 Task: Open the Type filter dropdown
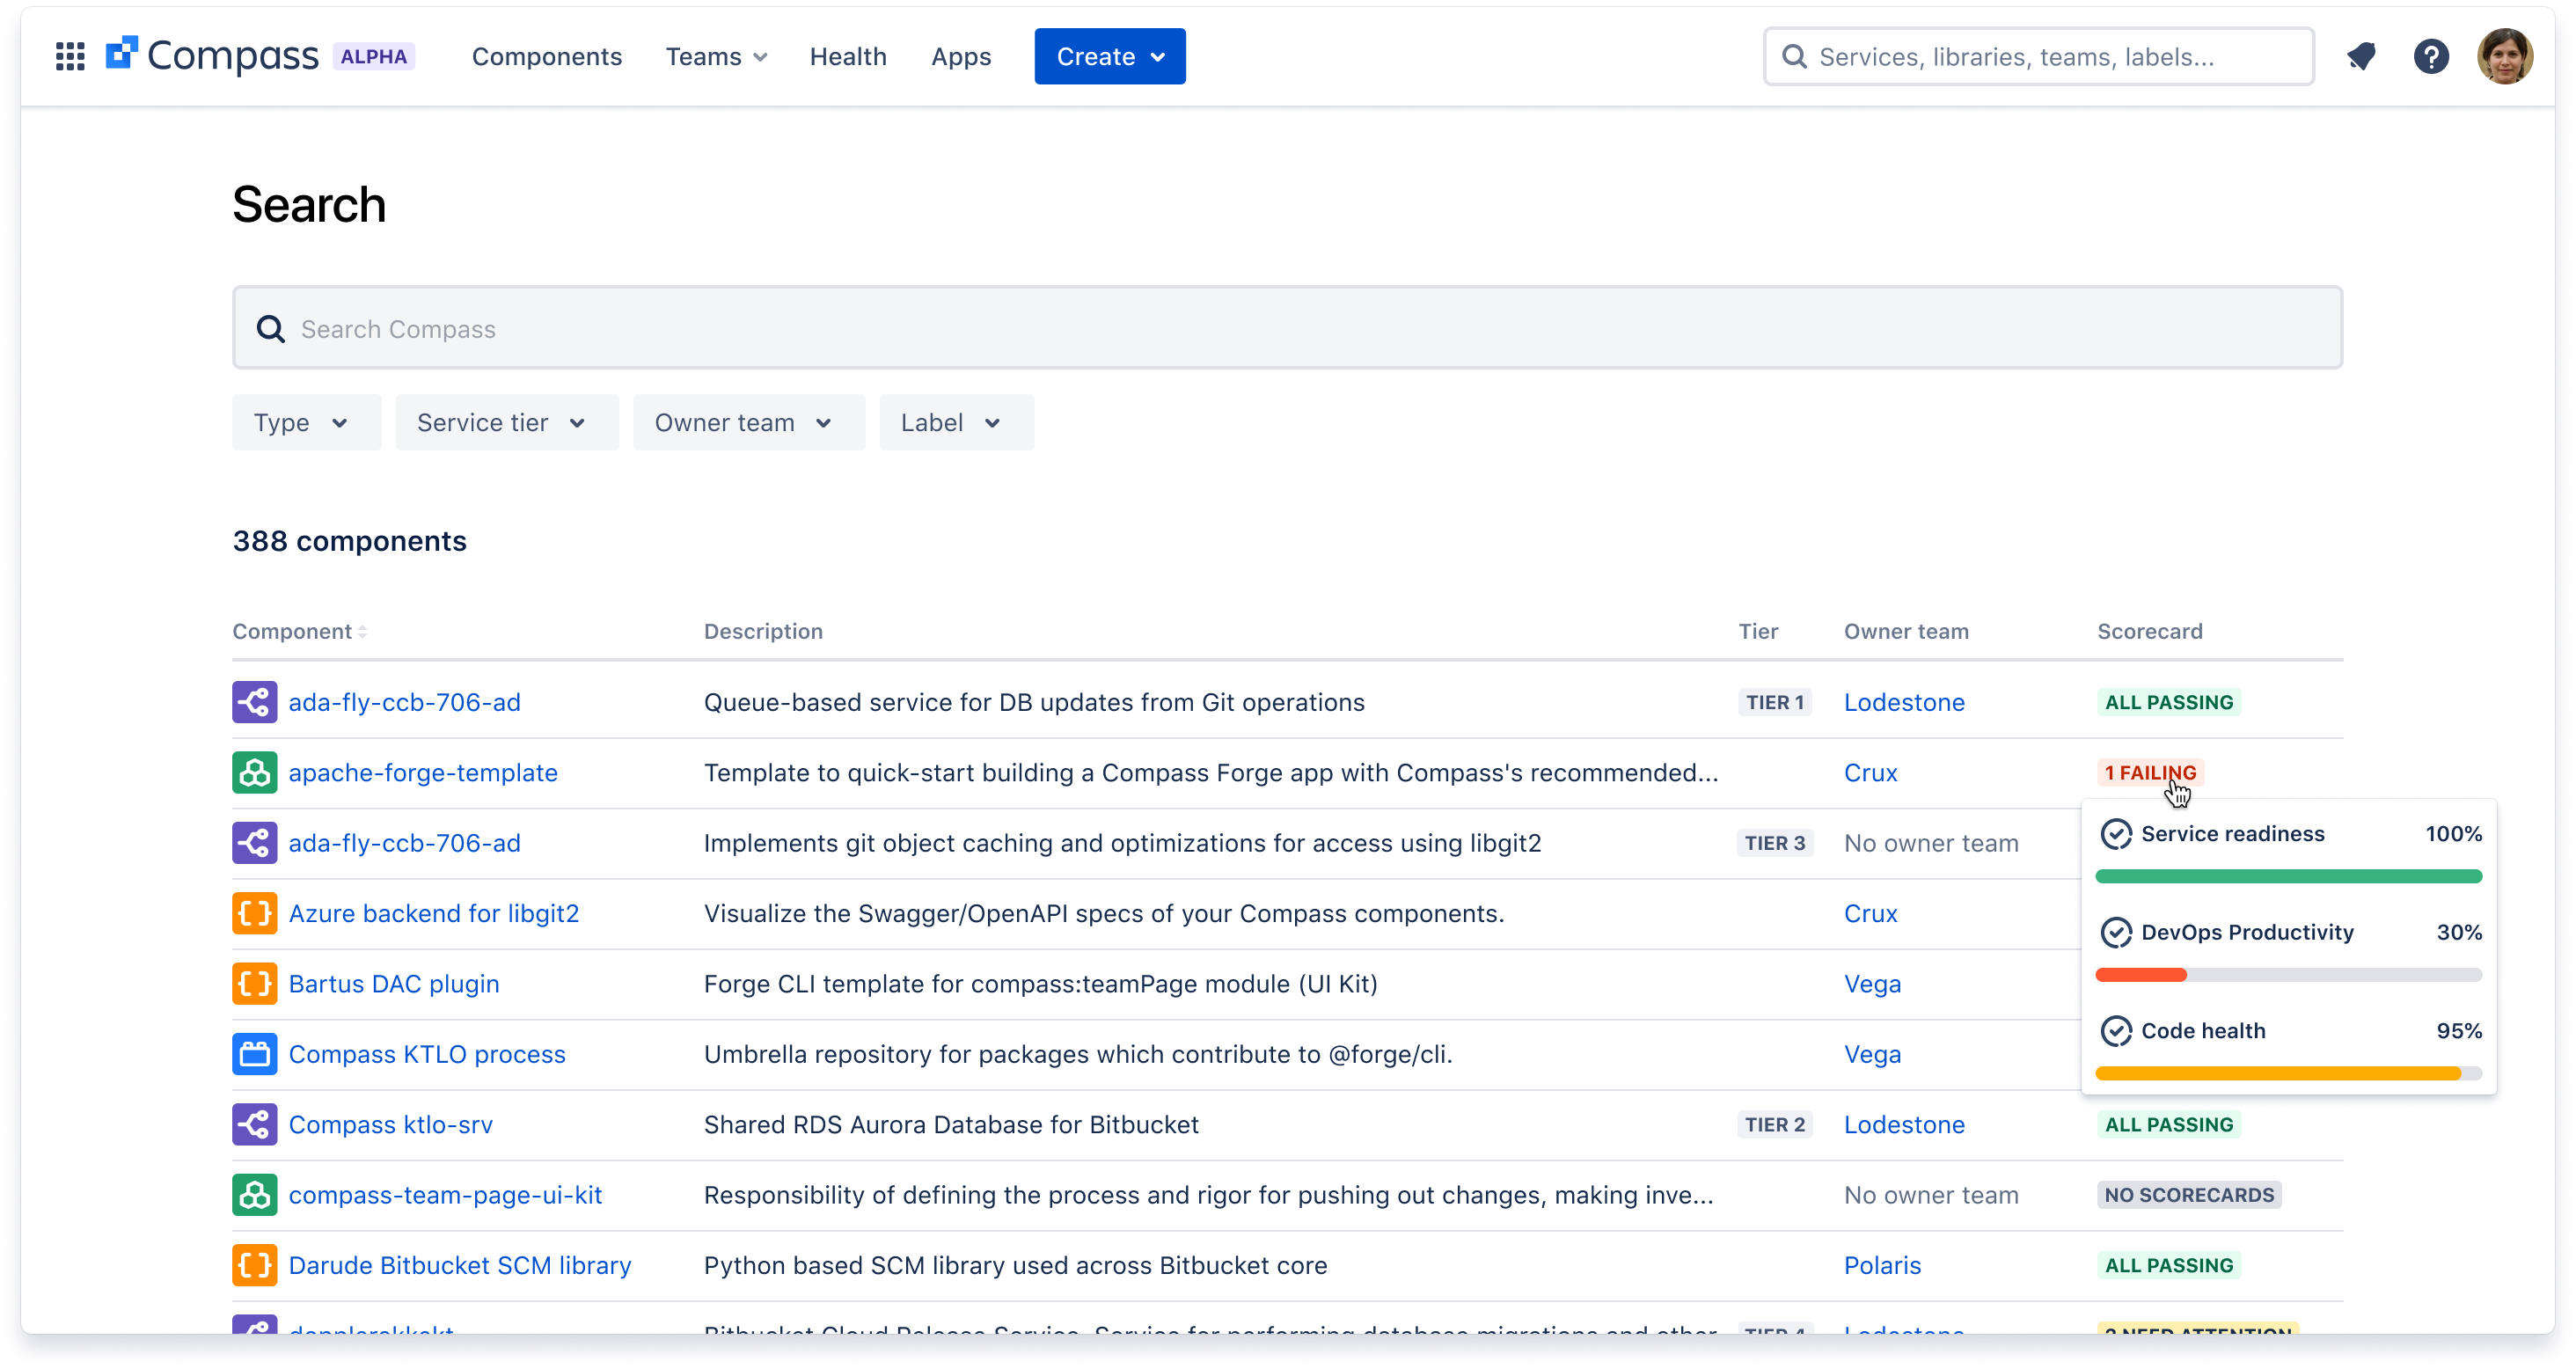pyautogui.click(x=304, y=422)
